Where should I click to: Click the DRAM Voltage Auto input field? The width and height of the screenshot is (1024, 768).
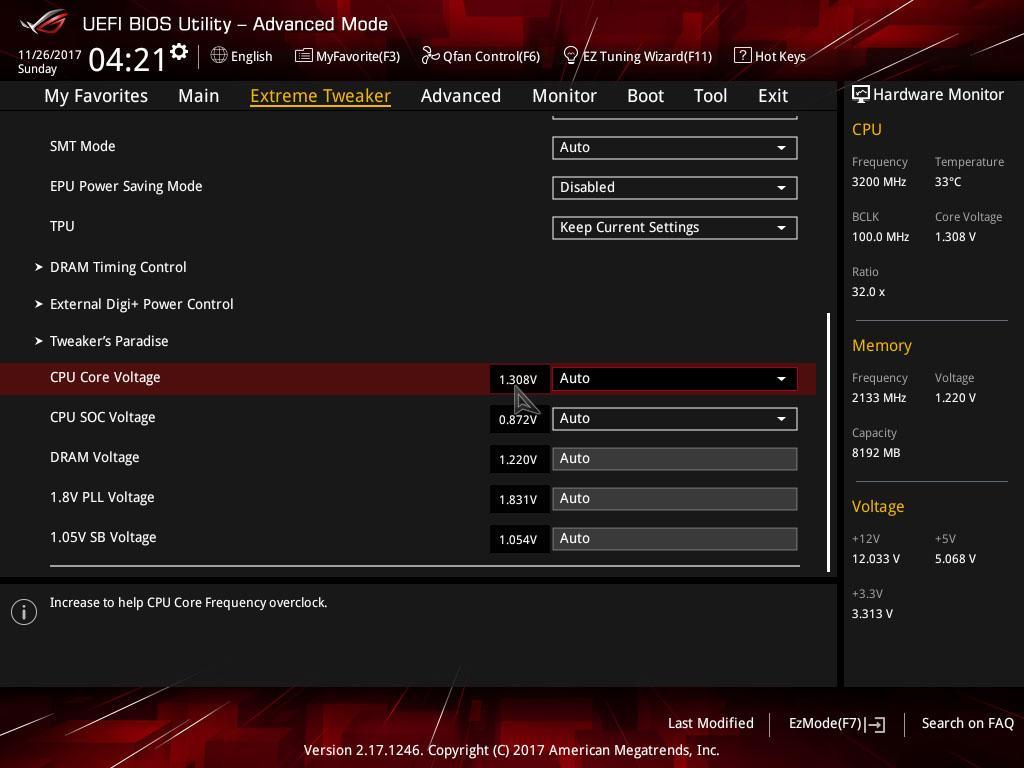pos(675,459)
